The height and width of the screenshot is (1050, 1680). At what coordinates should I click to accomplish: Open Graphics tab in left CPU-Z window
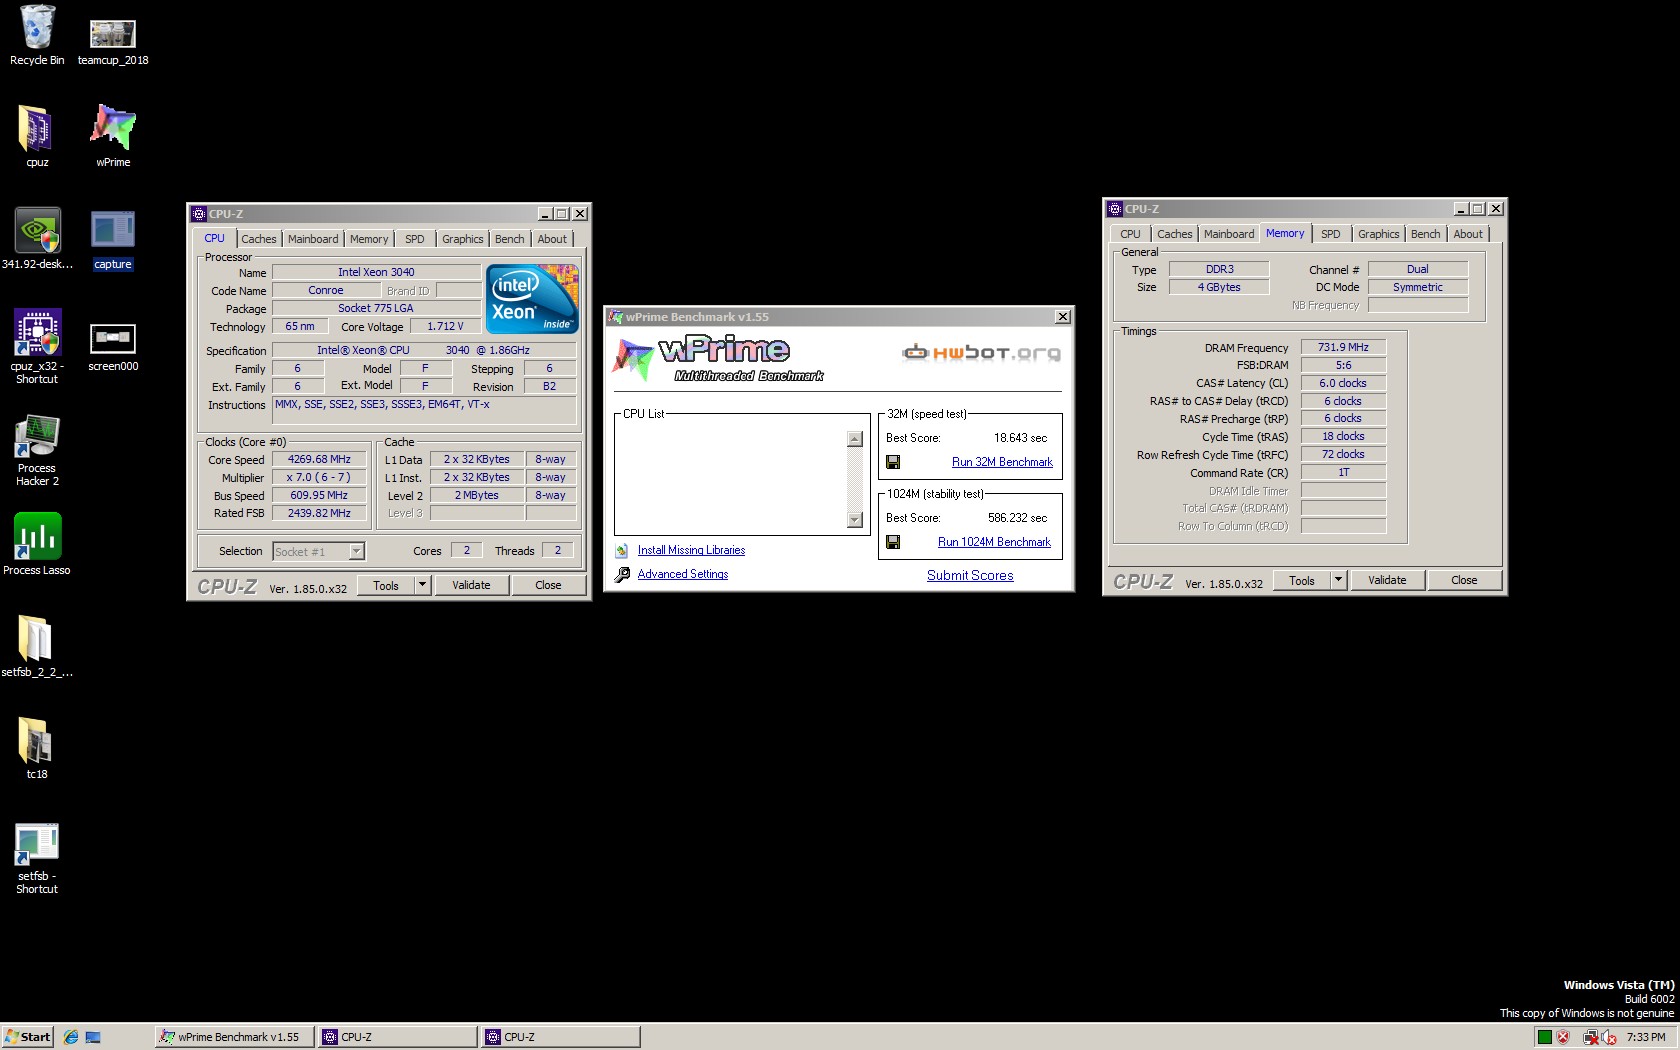[x=462, y=239]
